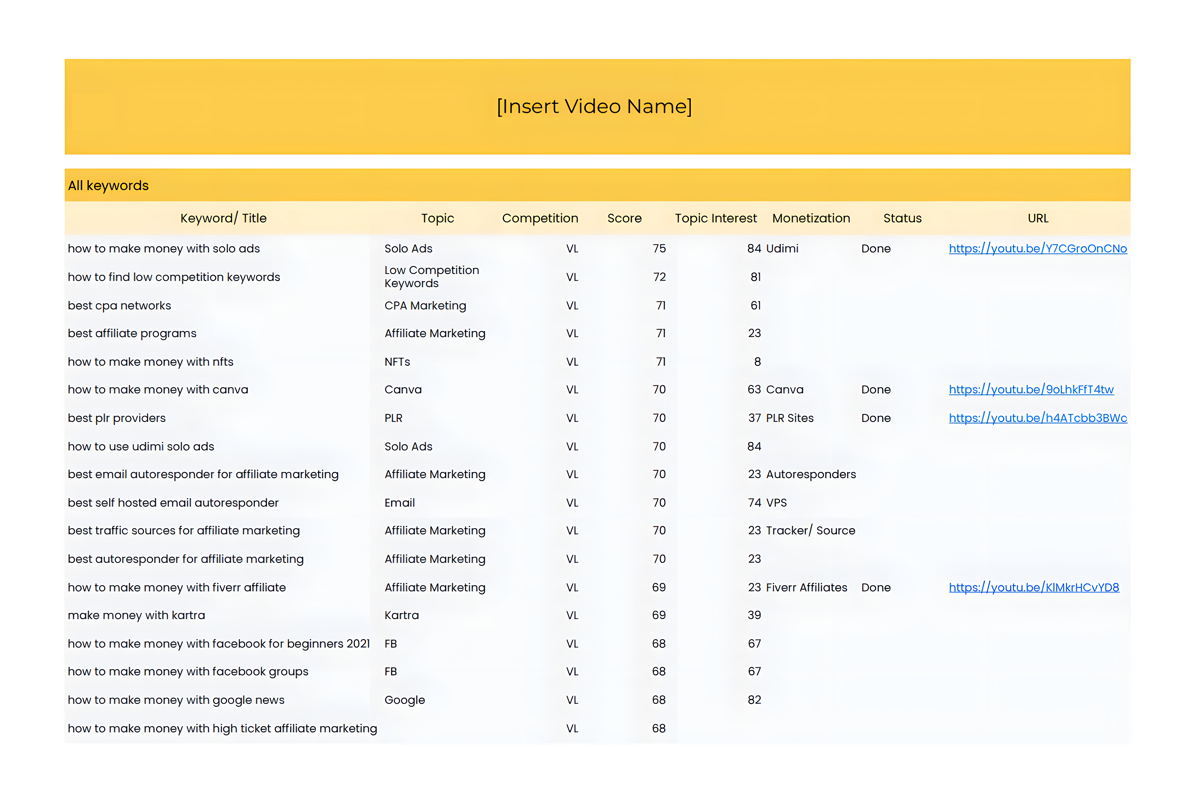This screenshot has height=800, width=1200.
Task: Open the YouTube link in the Canva row
Action: pyautogui.click(x=1030, y=390)
